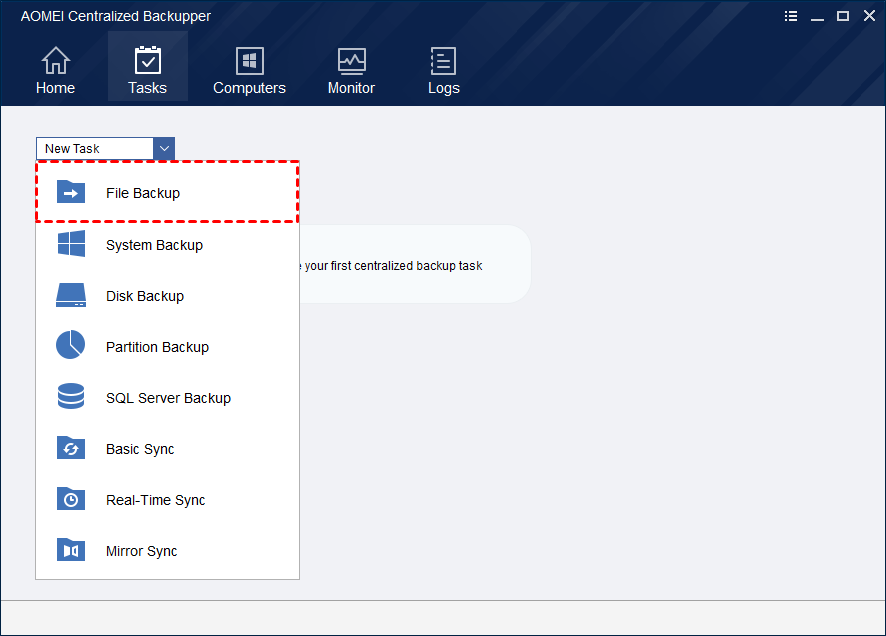Close the AOMEI Centralized Backupper window

[x=869, y=16]
